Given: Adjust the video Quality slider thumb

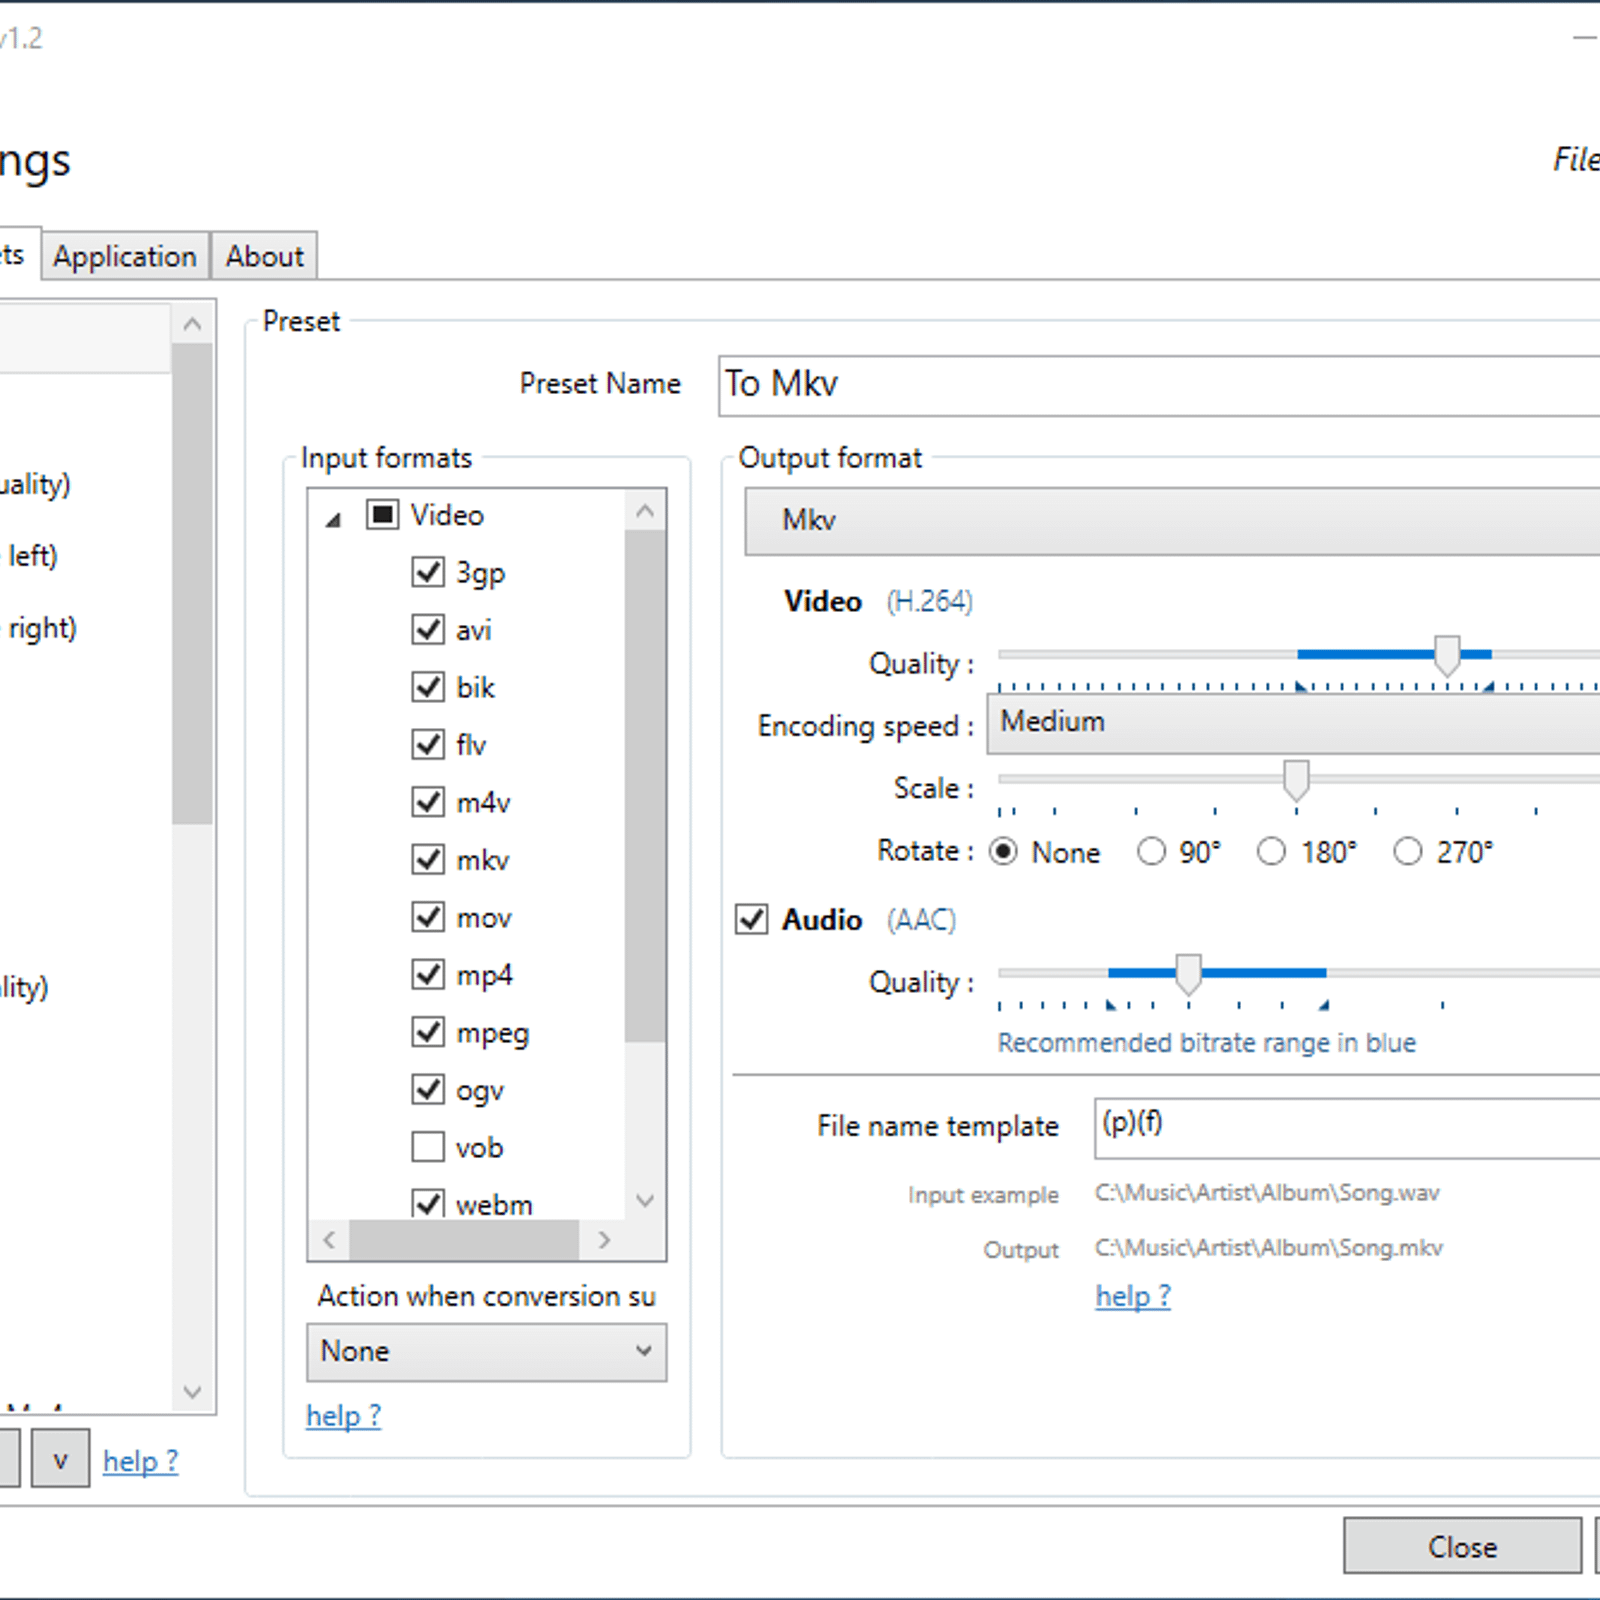Looking at the screenshot, I should tap(1447, 655).
